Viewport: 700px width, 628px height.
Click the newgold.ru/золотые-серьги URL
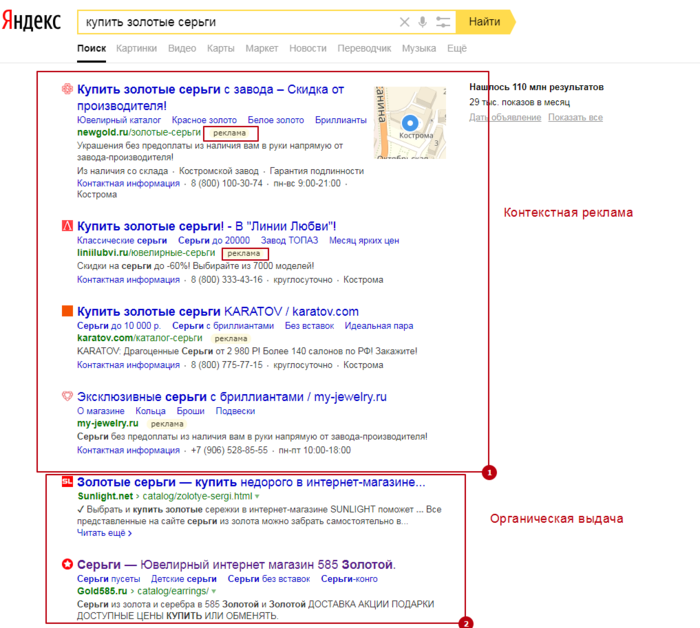point(139,133)
